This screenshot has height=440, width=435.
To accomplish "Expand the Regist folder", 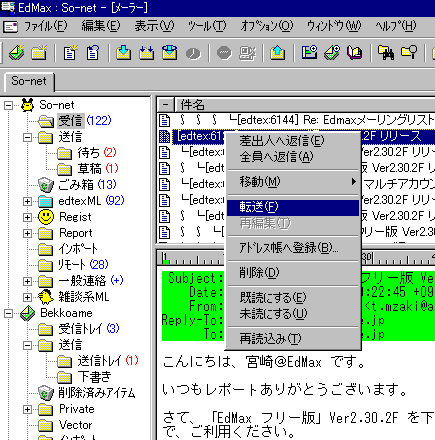I will pos(27,217).
